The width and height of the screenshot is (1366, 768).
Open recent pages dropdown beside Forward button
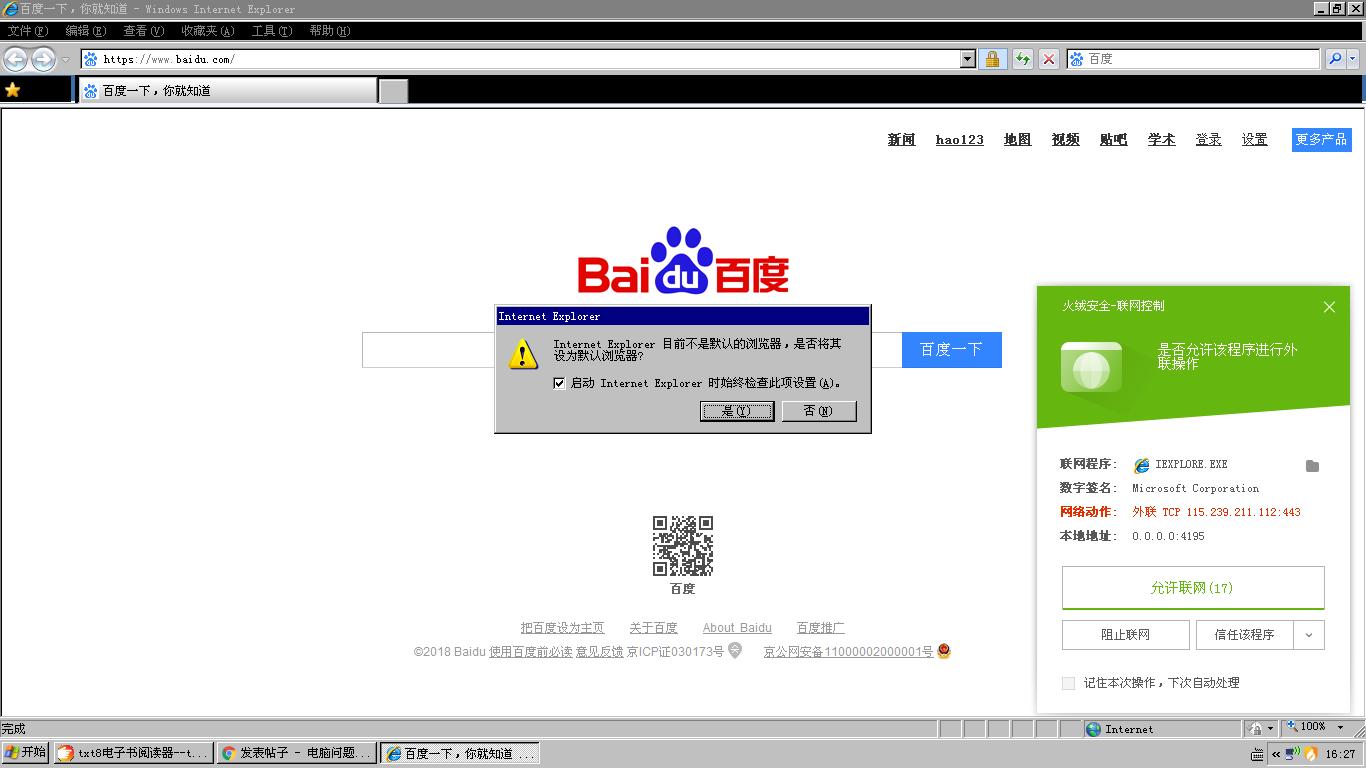point(65,59)
